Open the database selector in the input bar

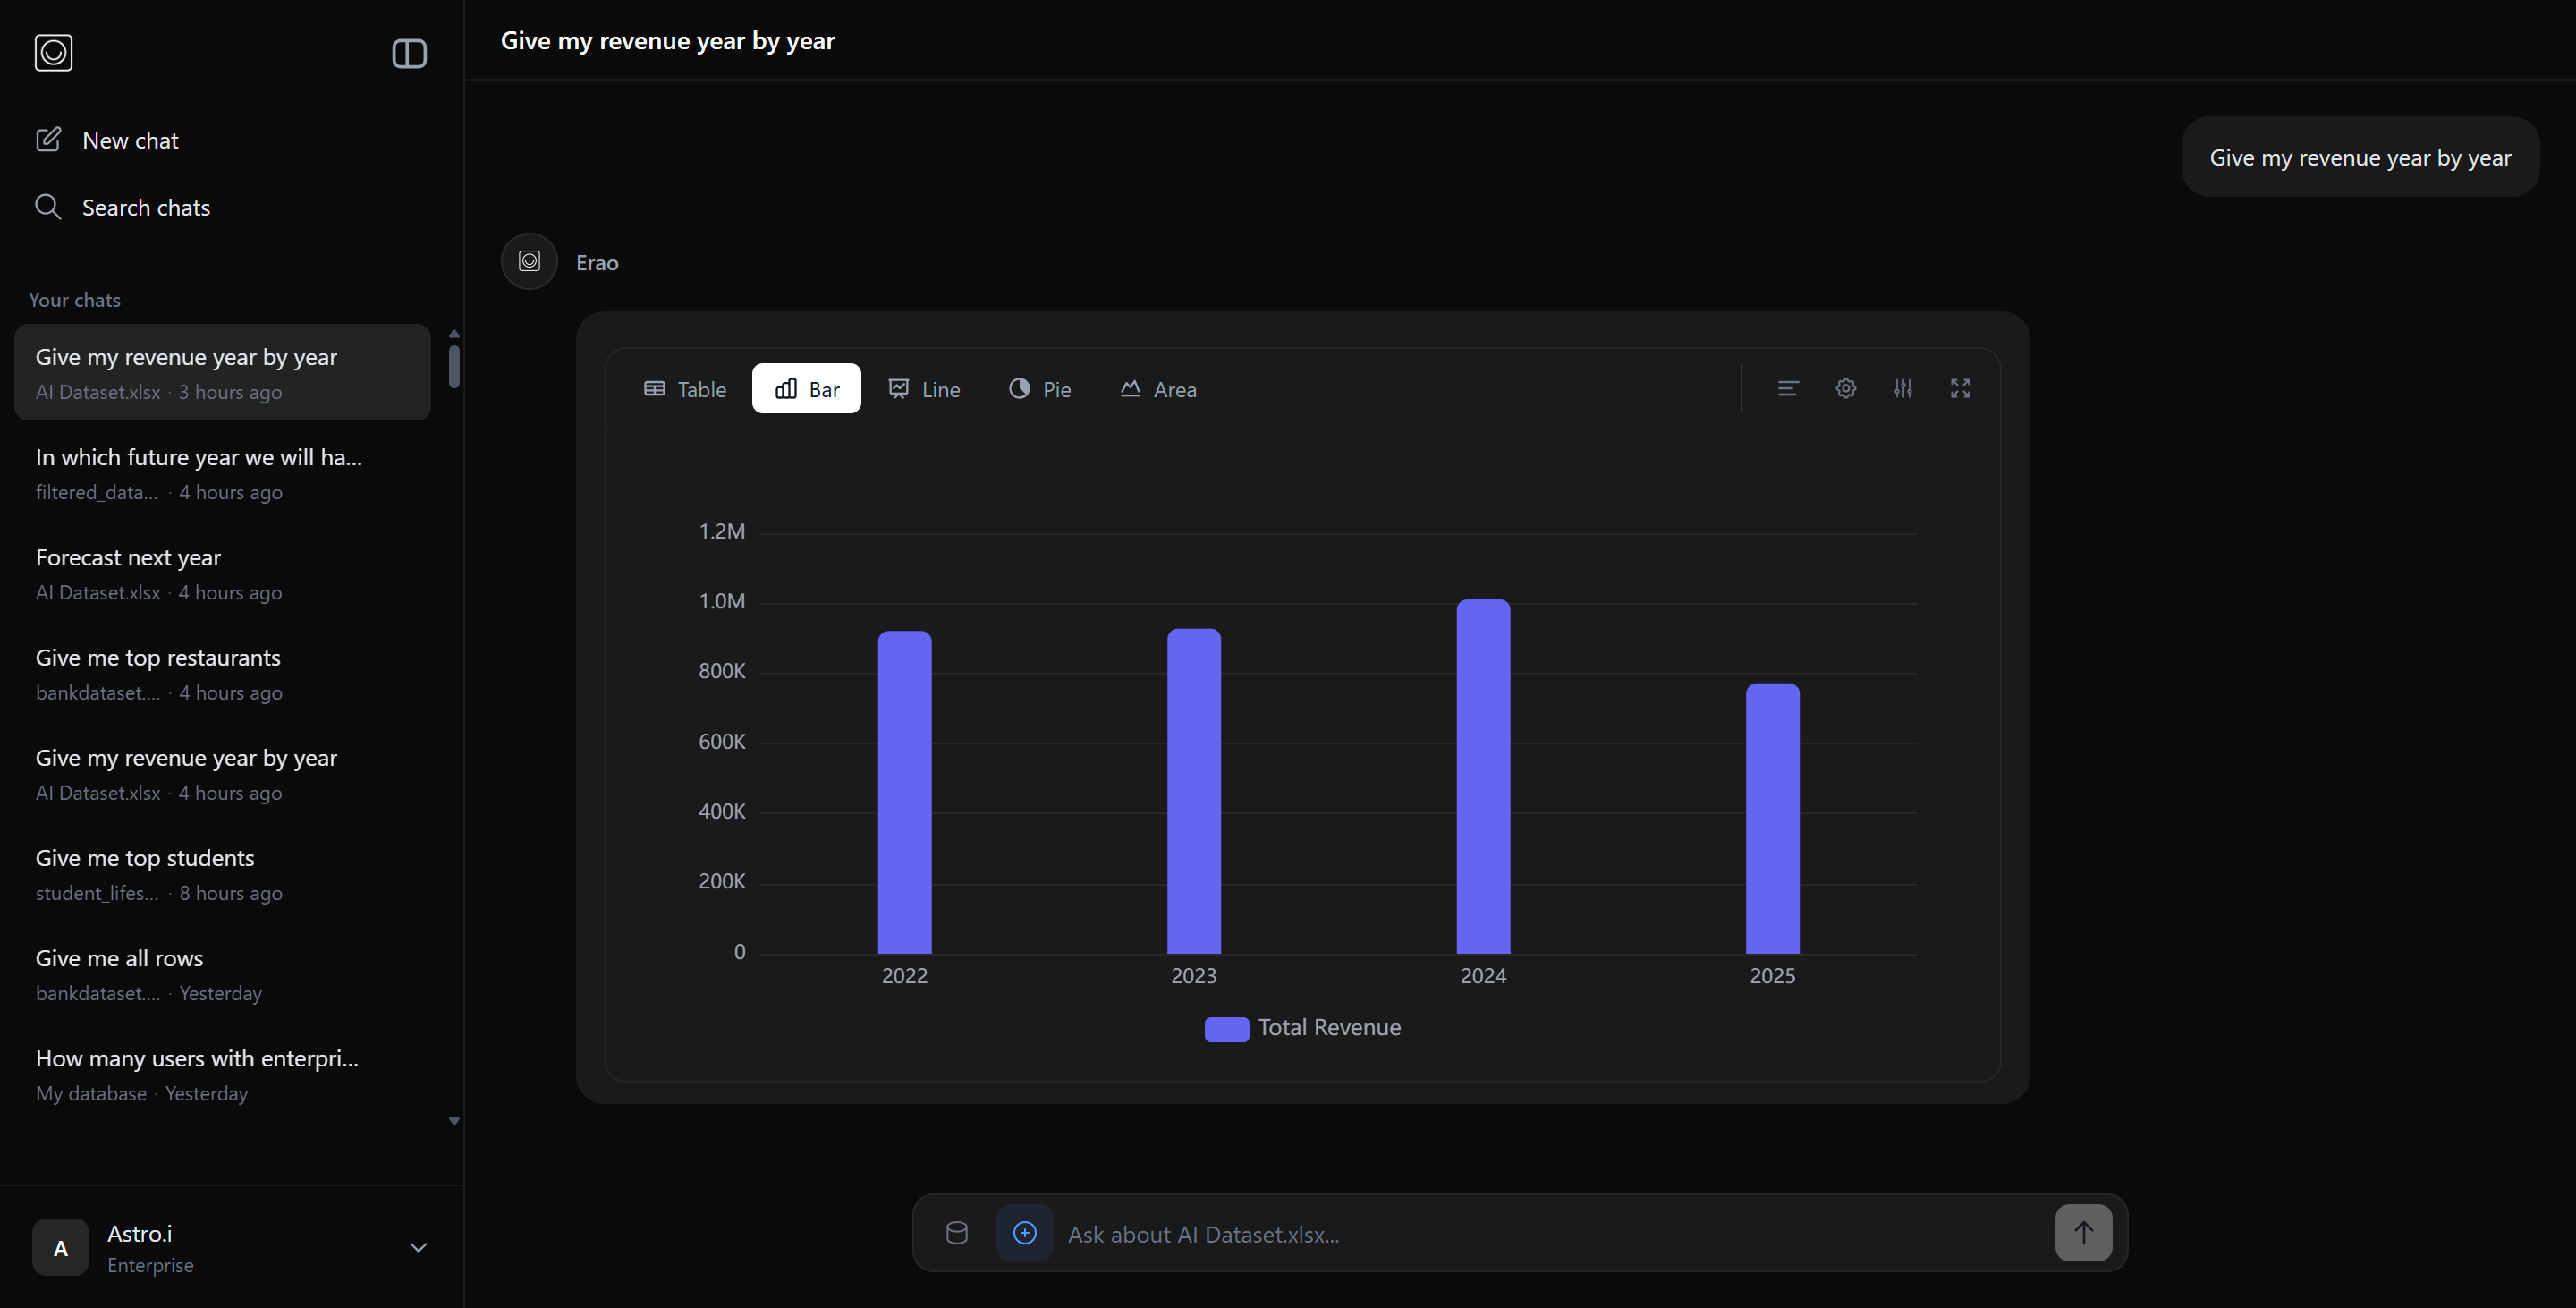(956, 1232)
